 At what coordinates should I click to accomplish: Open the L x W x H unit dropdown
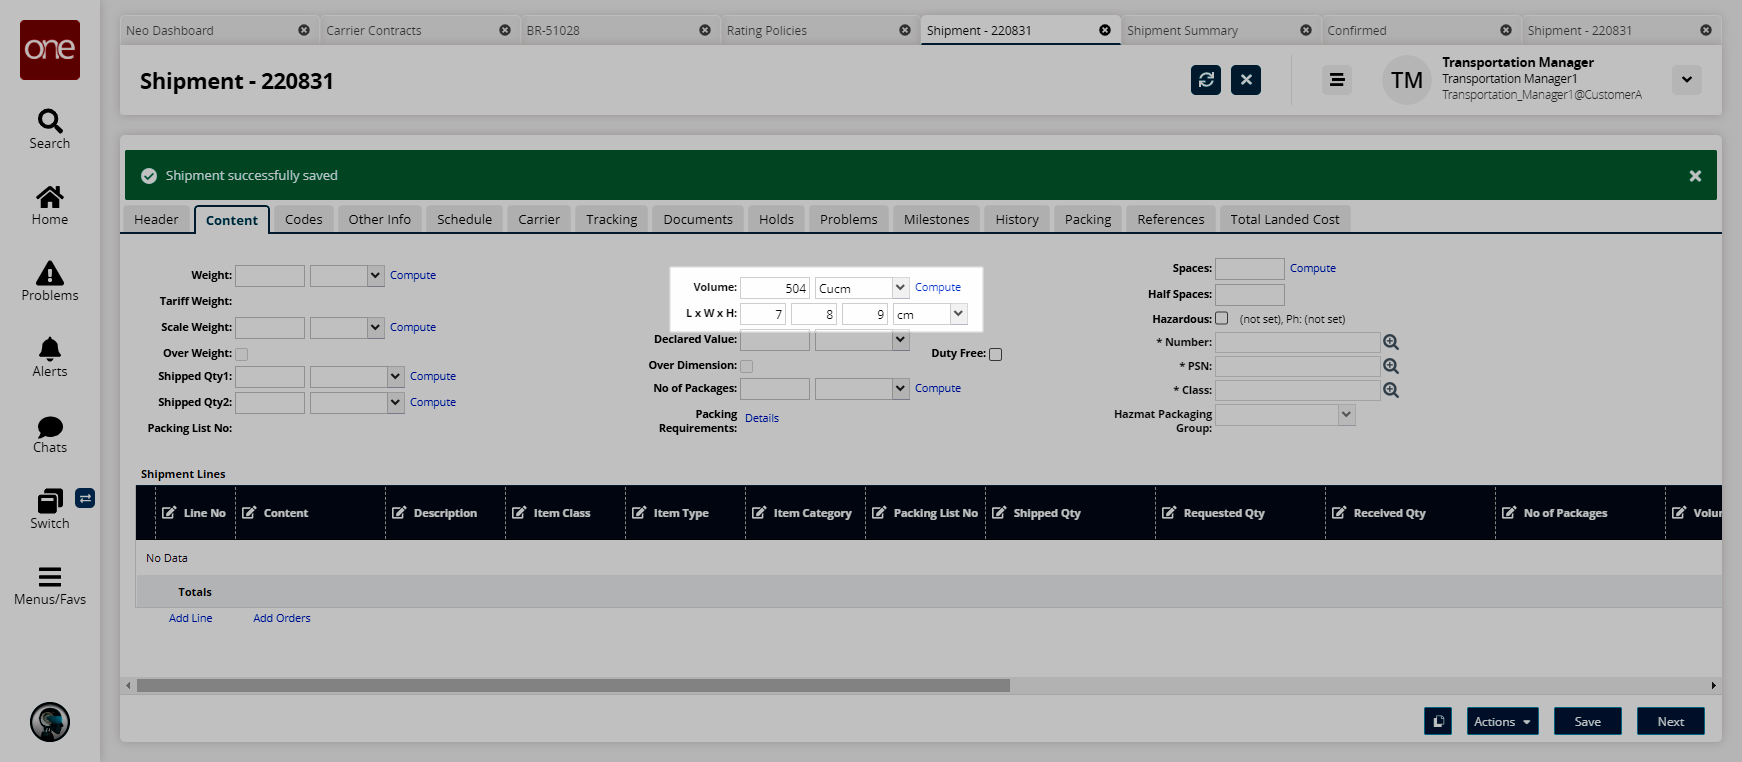coord(958,314)
